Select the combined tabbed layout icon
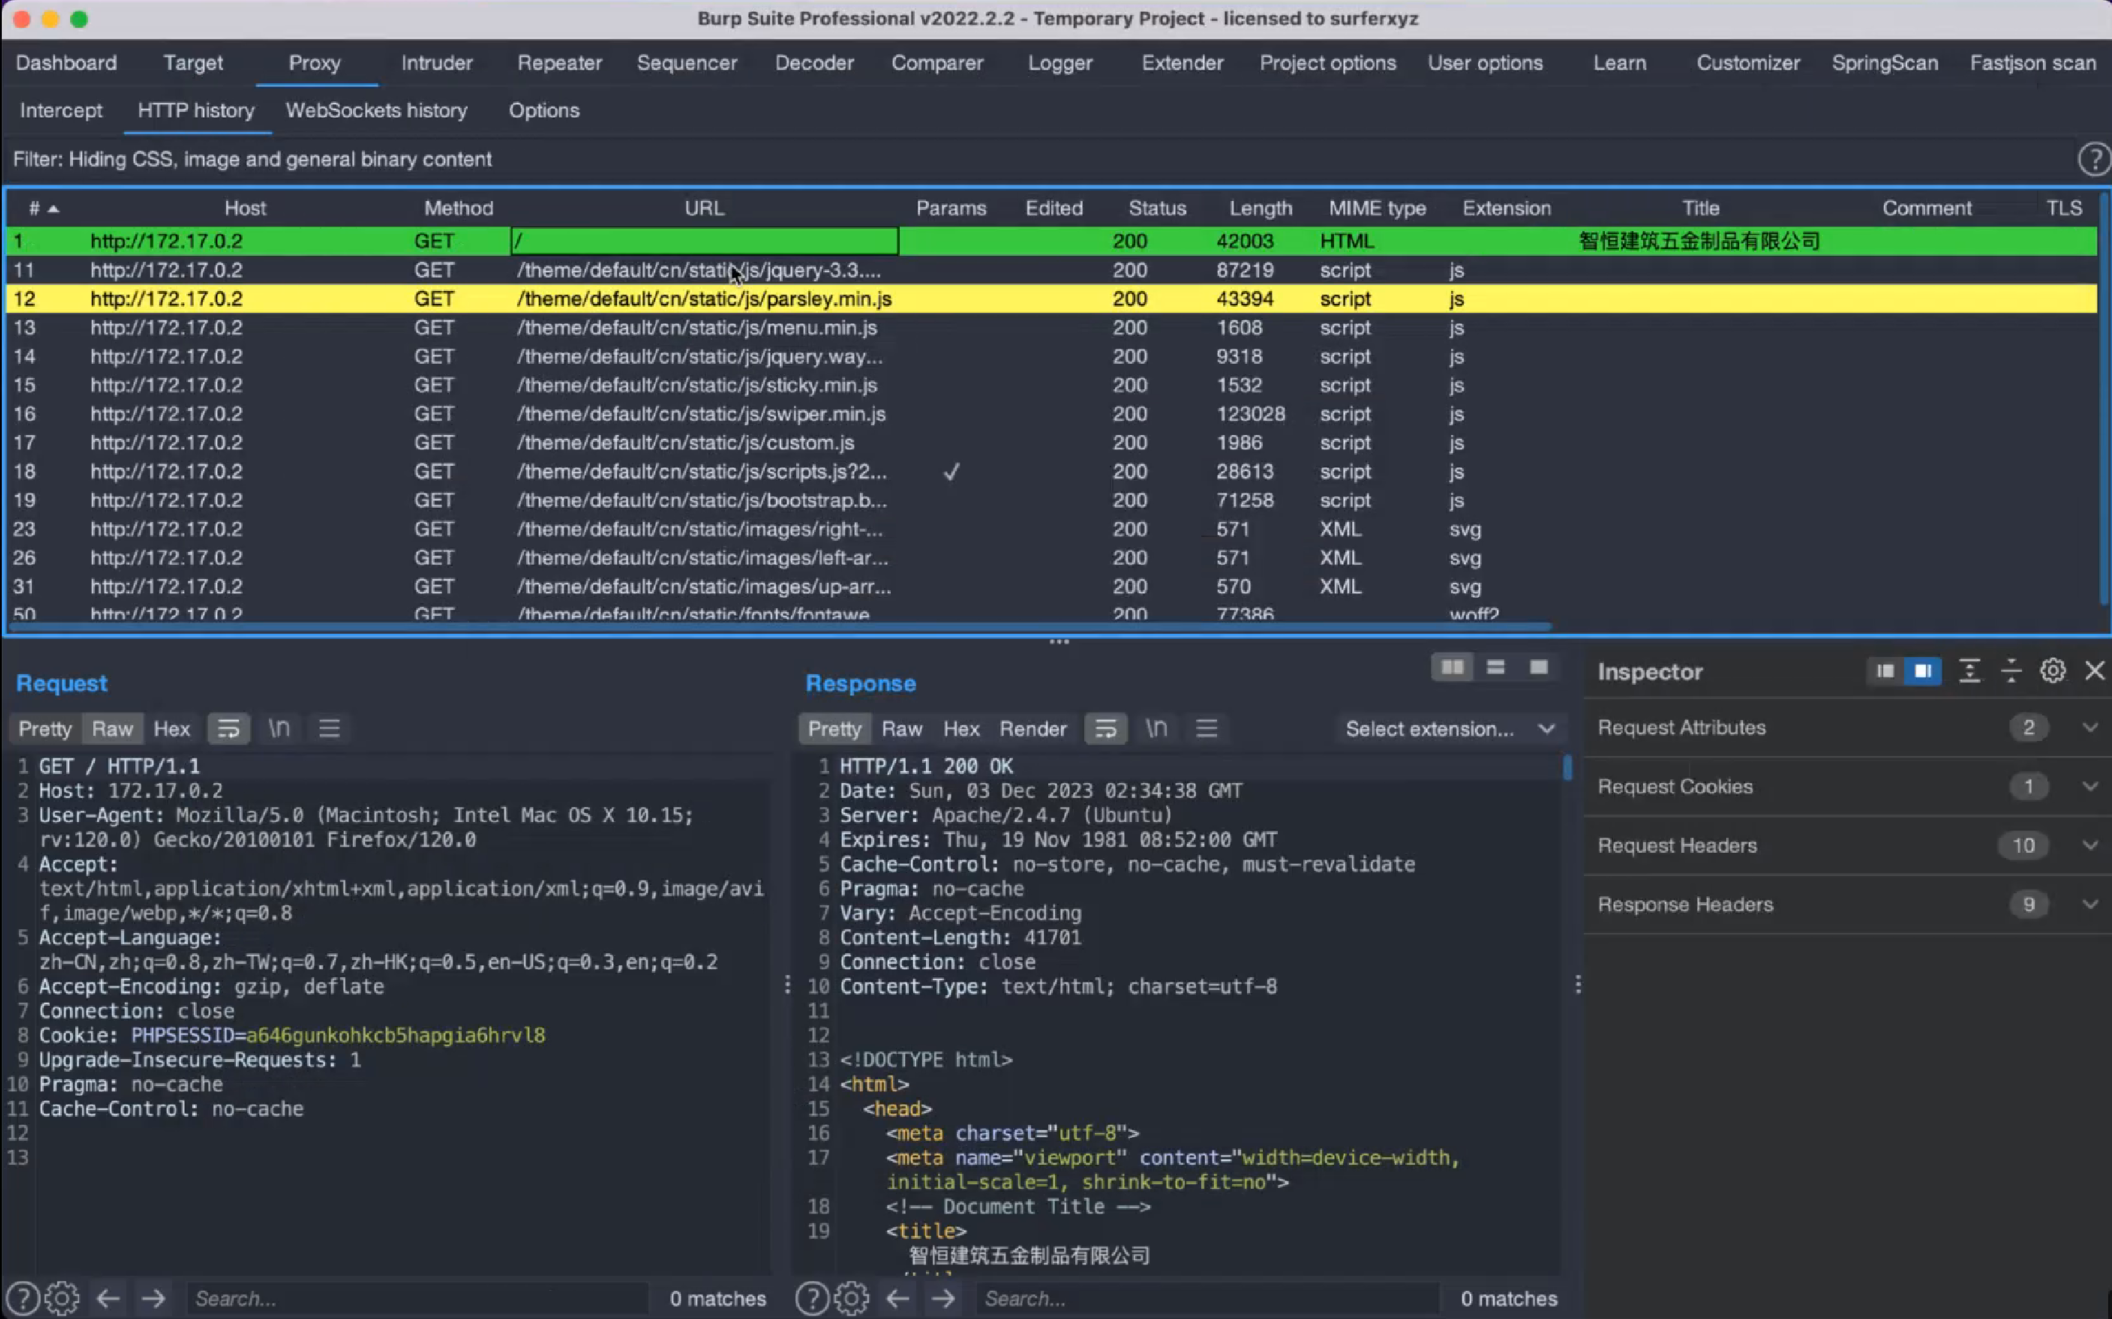Screen dimensions: 2112x1319 point(1539,667)
